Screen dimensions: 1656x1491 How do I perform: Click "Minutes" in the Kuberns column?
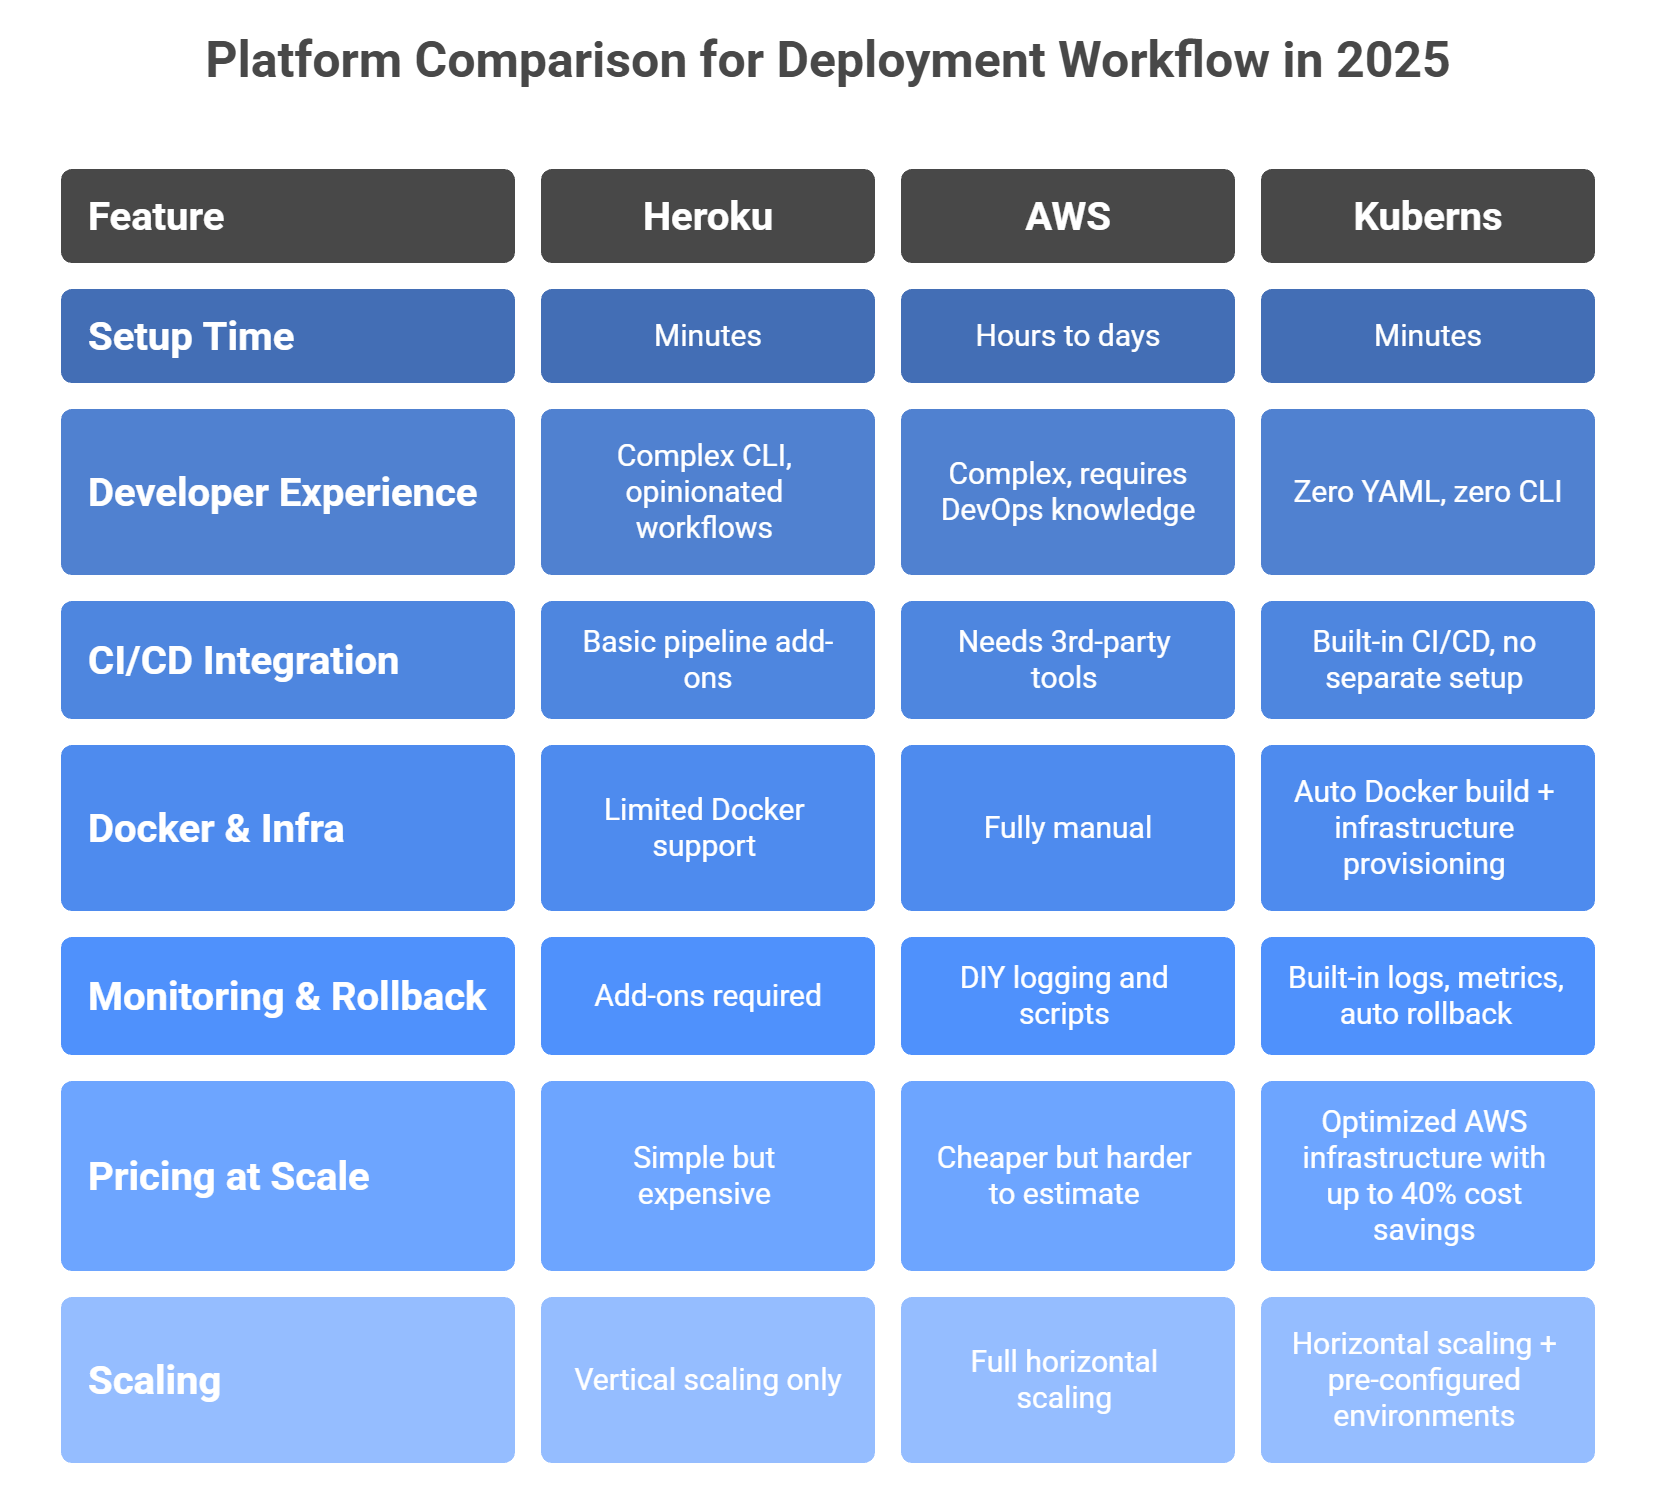[1428, 336]
